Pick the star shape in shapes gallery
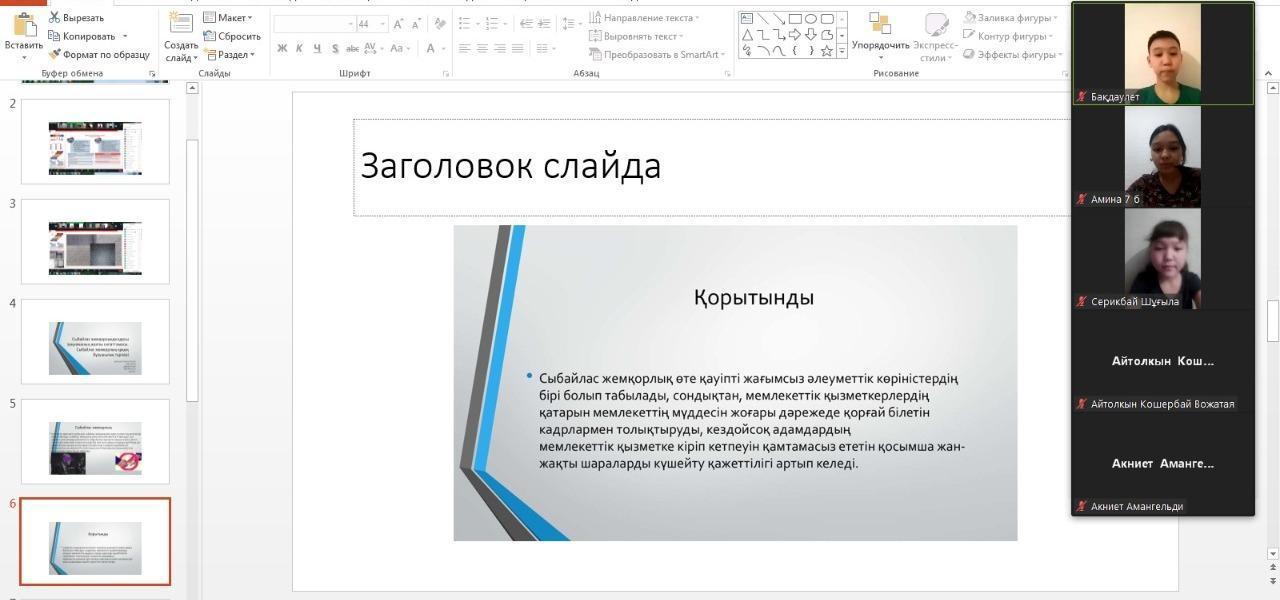This screenshot has height=600, width=1280. click(x=826, y=51)
